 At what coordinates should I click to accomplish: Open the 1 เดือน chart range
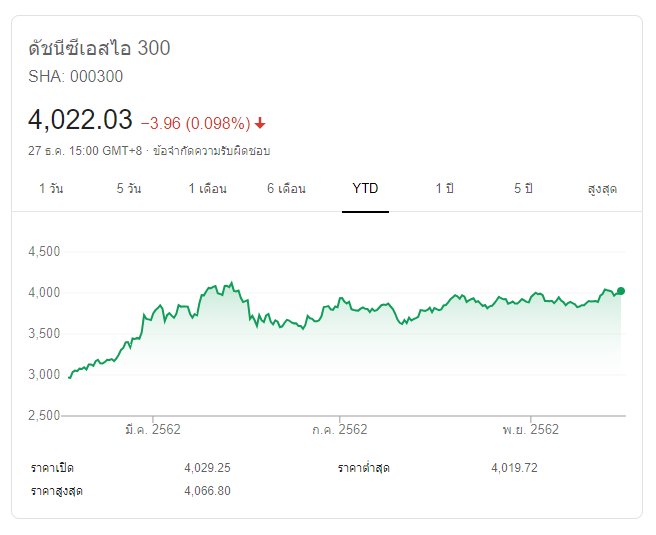tap(207, 188)
